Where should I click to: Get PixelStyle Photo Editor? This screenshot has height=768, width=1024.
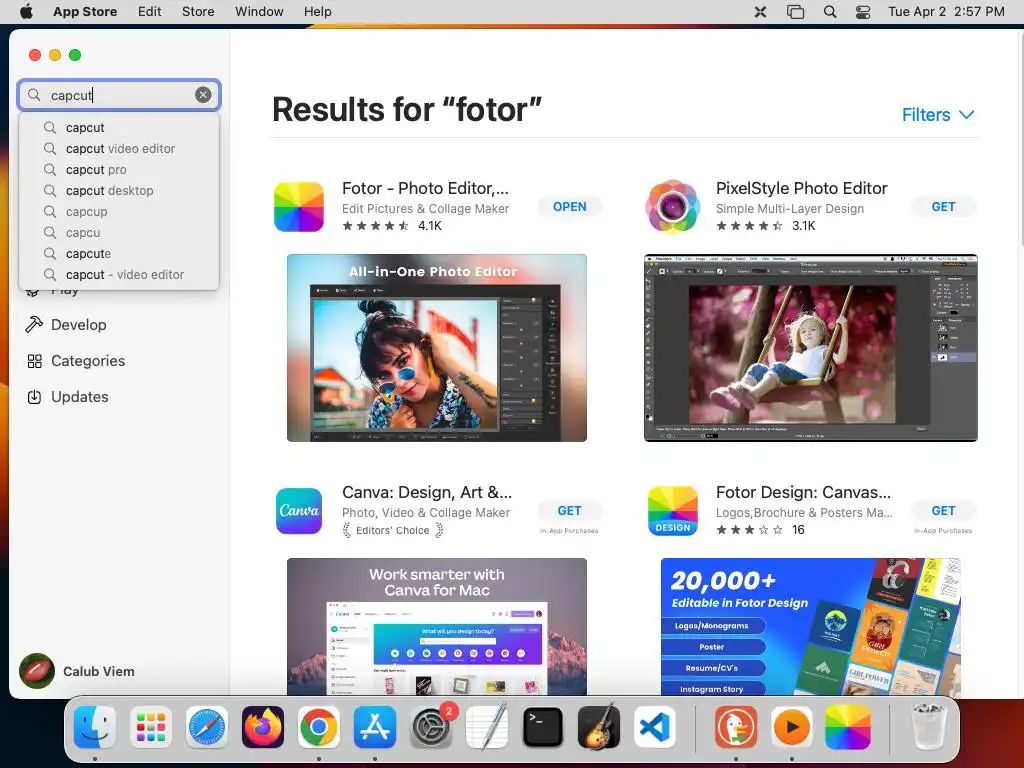(x=943, y=207)
